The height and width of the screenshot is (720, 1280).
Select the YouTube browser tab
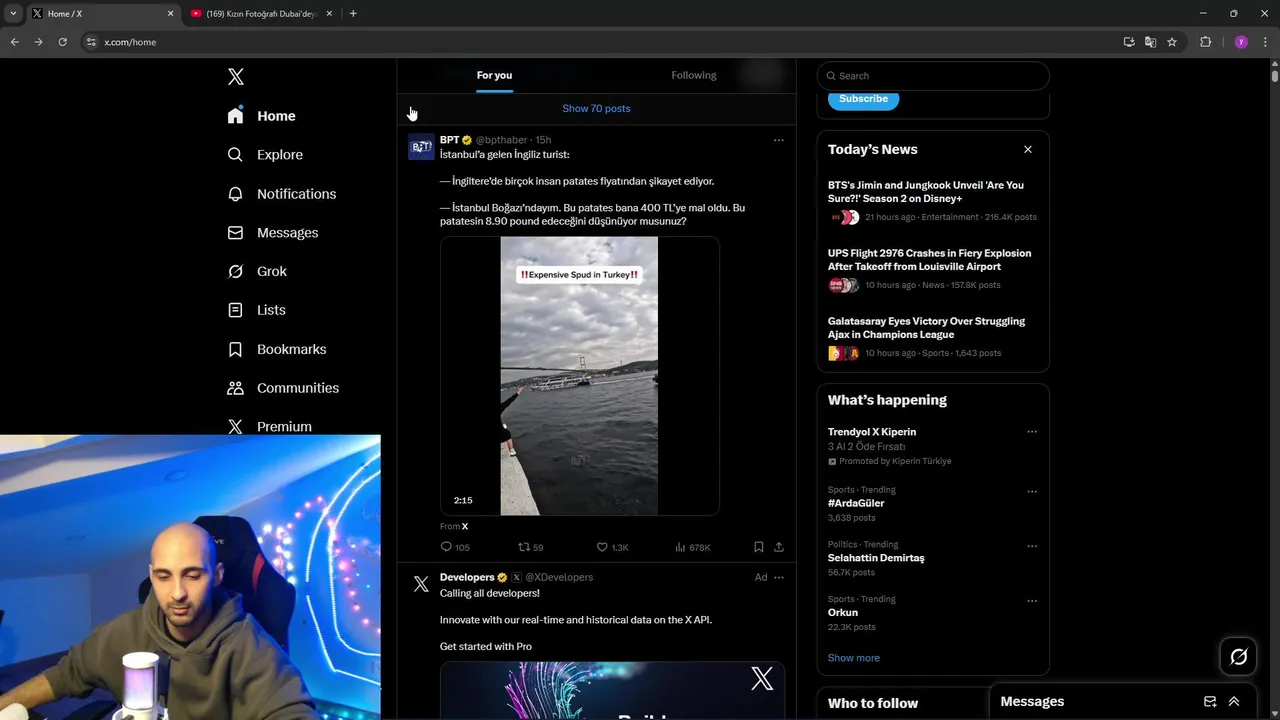[262, 14]
